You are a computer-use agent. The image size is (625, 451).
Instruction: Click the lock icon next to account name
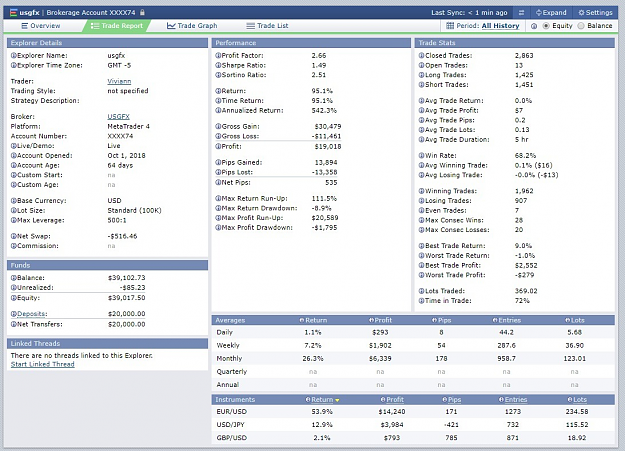click(x=142, y=12)
